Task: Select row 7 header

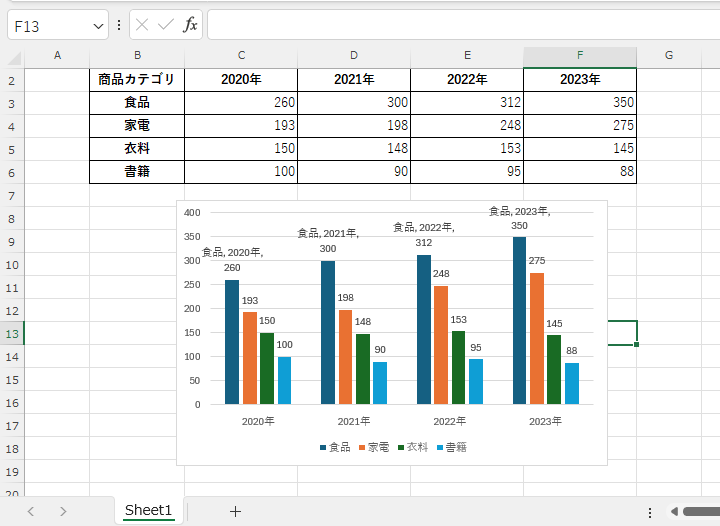Action: pyautogui.click(x=12, y=196)
